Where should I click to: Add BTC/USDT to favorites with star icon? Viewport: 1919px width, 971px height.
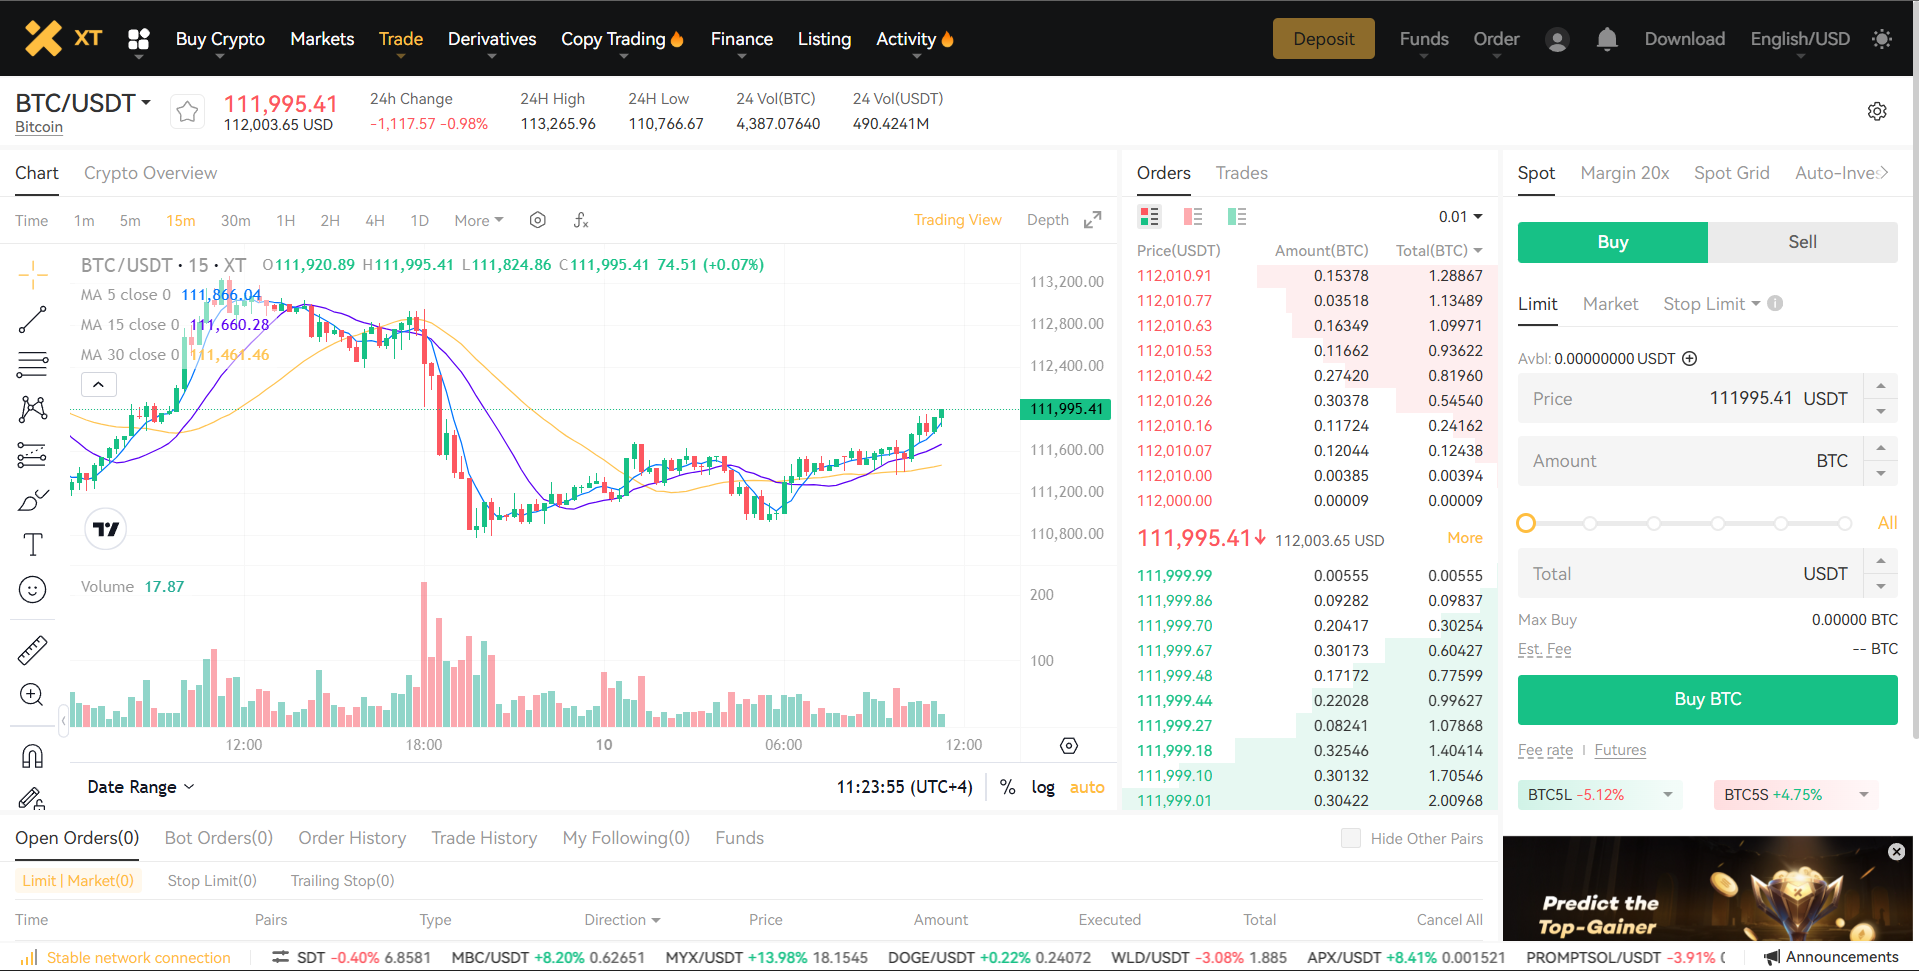tap(187, 112)
